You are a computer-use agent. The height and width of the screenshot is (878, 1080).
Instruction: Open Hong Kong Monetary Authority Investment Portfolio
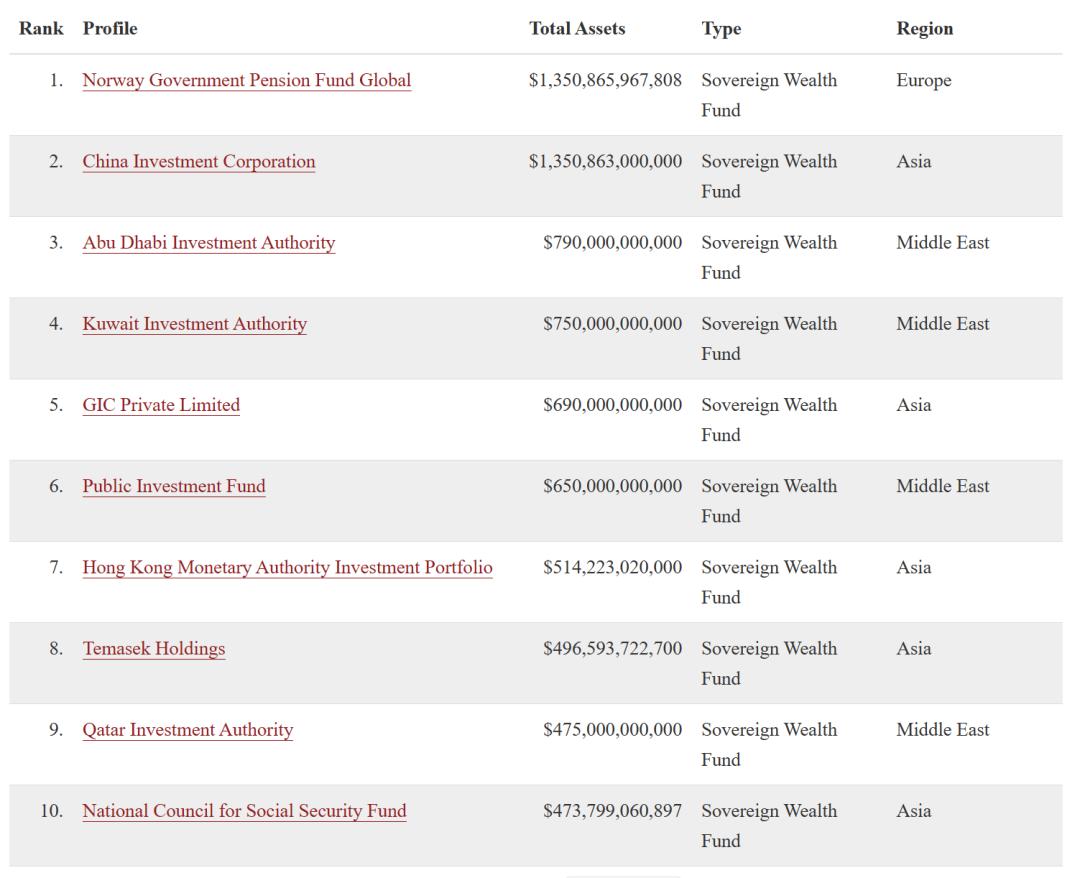tap(287, 567)
